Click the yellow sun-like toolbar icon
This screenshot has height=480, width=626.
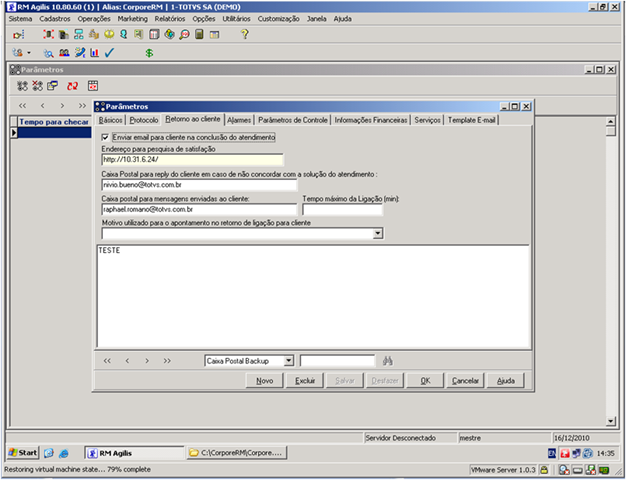tap(109, 34)
